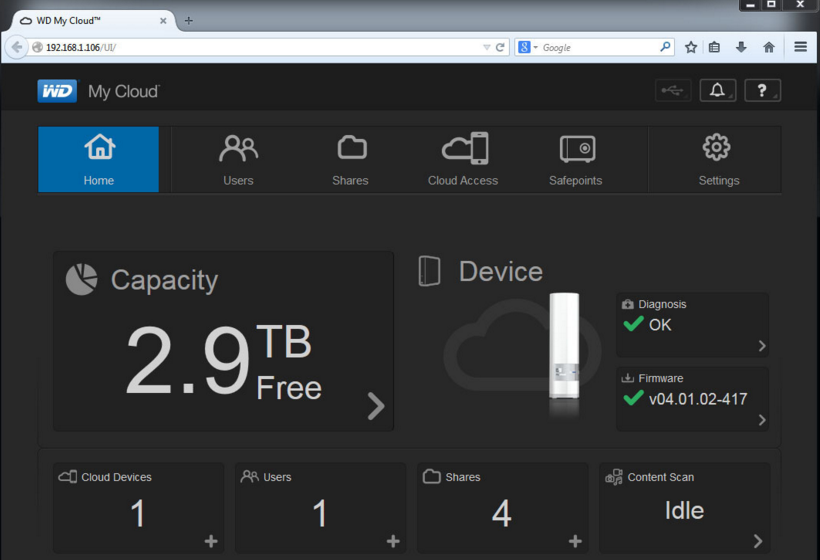
Task: Open the Settings tab
Action: pyautogui.click(x=718, y=160)
